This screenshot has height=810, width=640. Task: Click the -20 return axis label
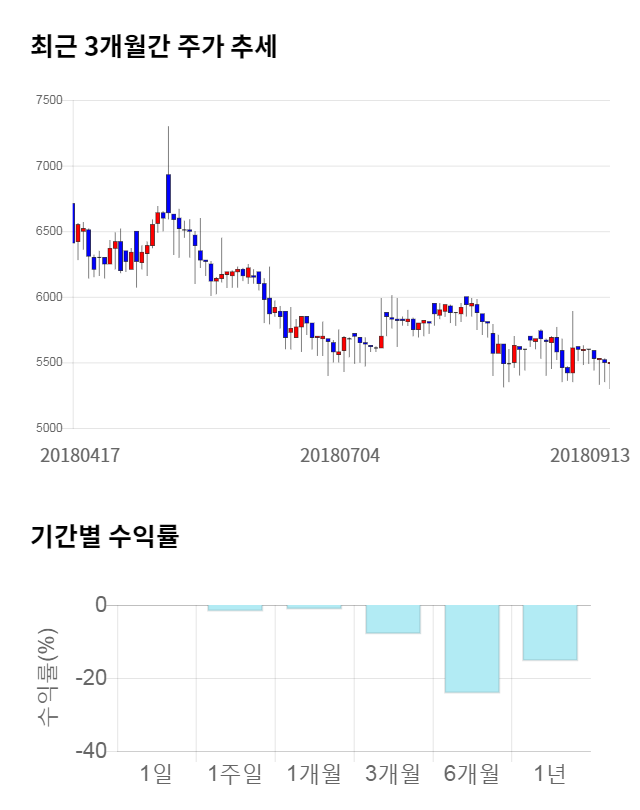pyautogui.click(x=91, y=678)
